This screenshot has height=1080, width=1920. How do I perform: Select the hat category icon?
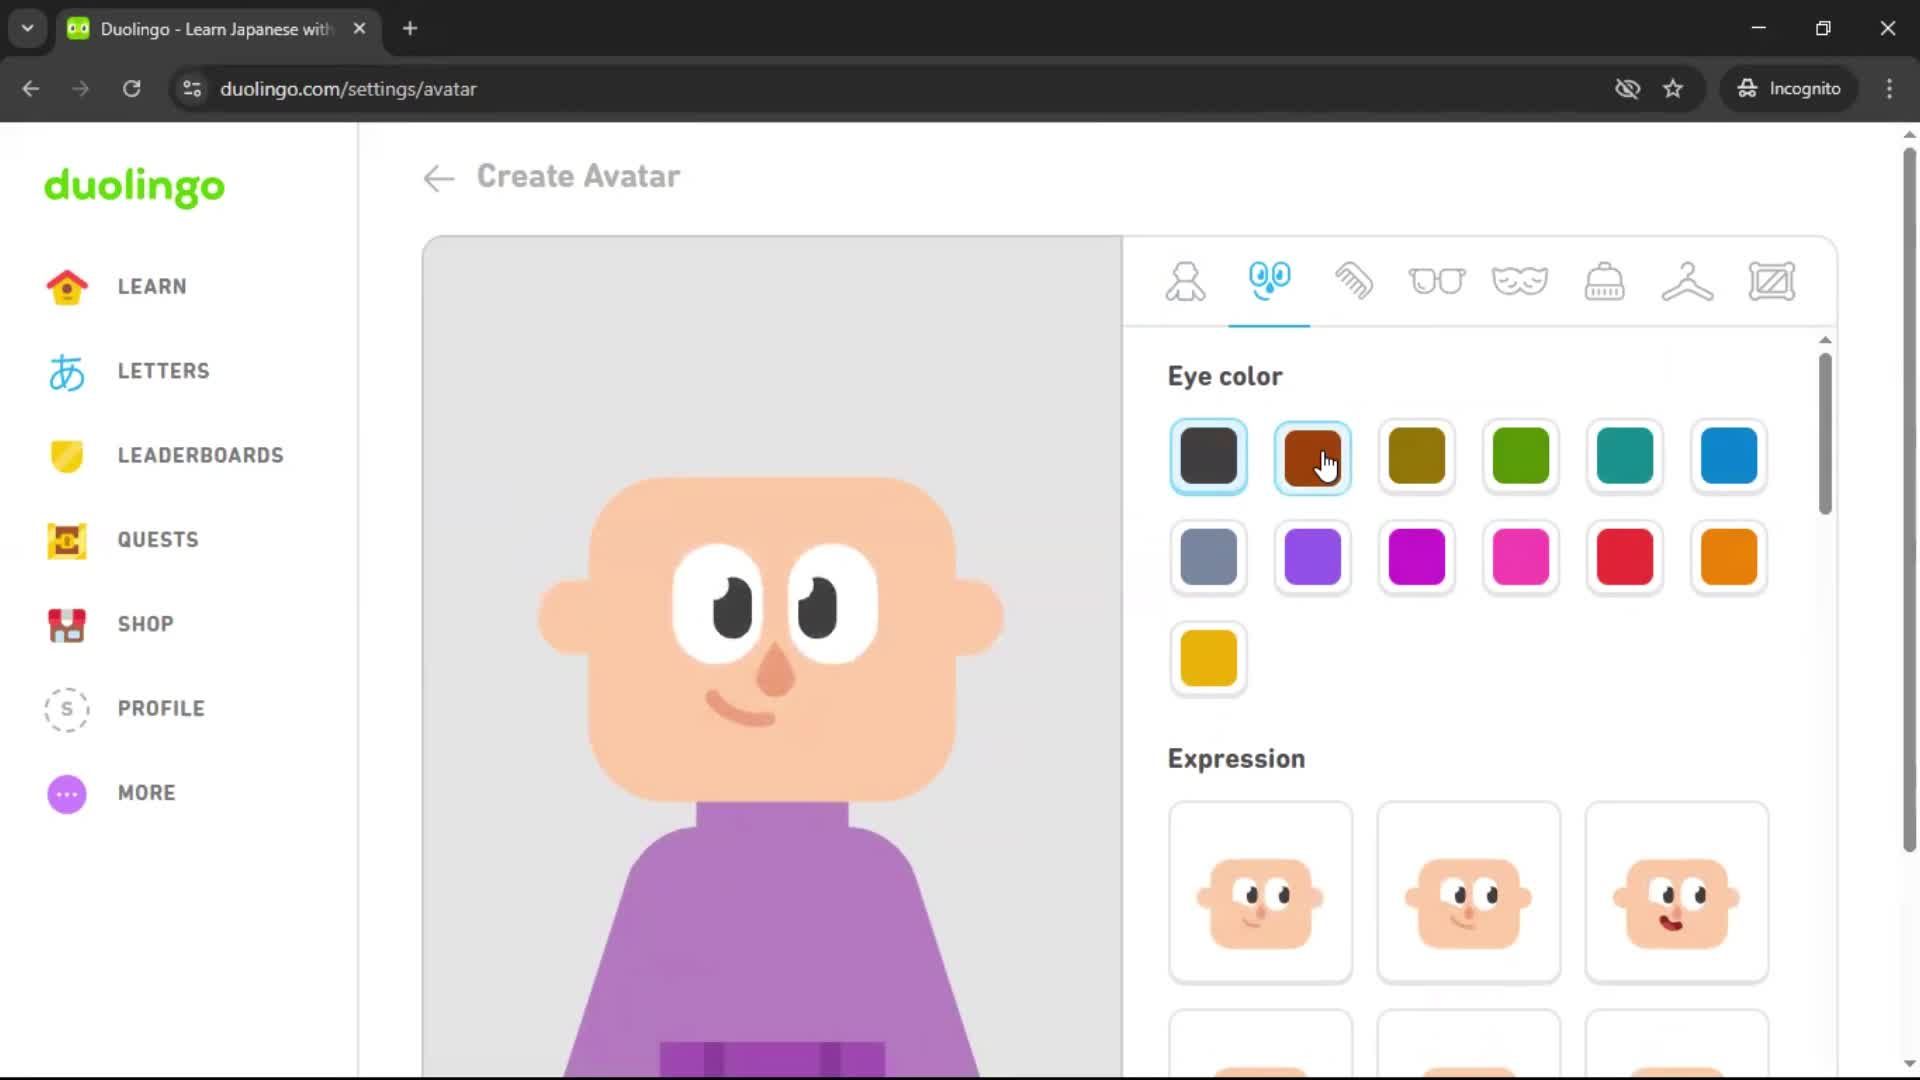[x=1604, y=281]
